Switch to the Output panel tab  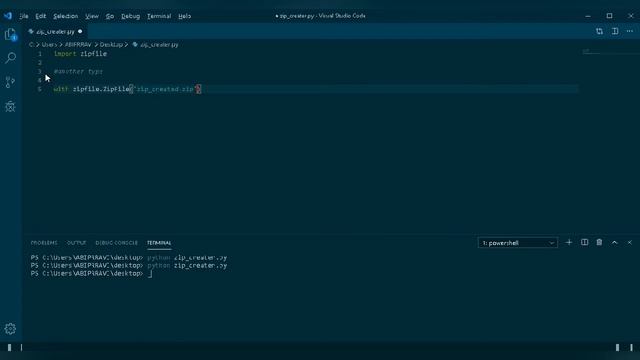[76, 243]
